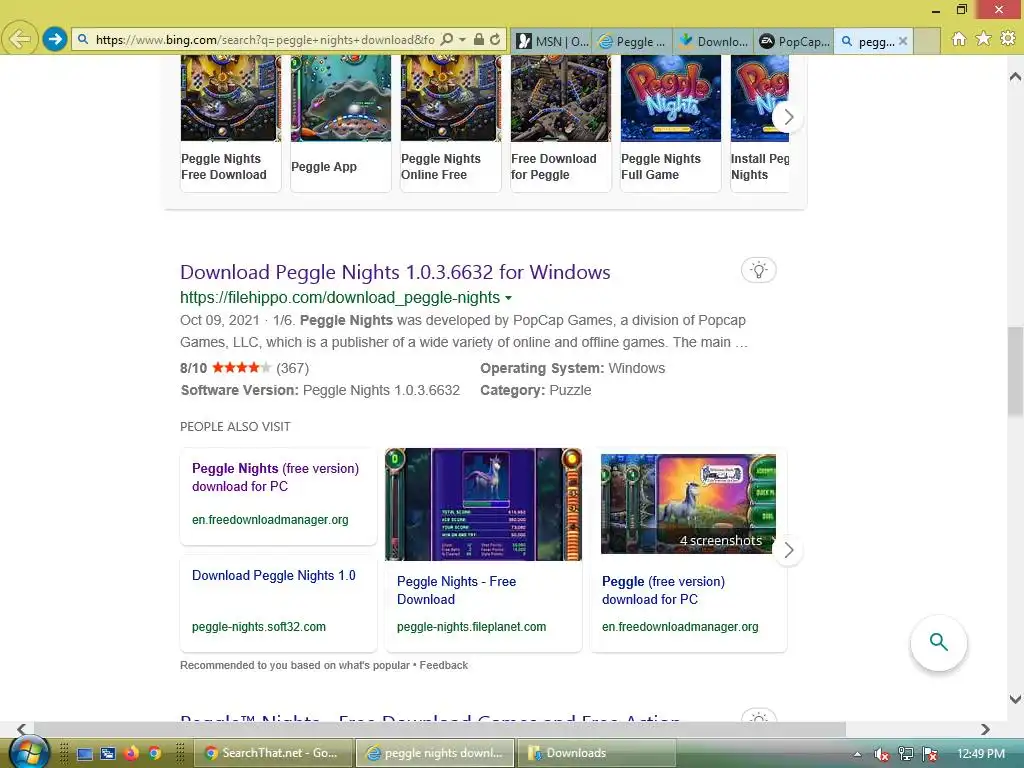Open the 4 screenshots thumbnail

tap(688, 504)
